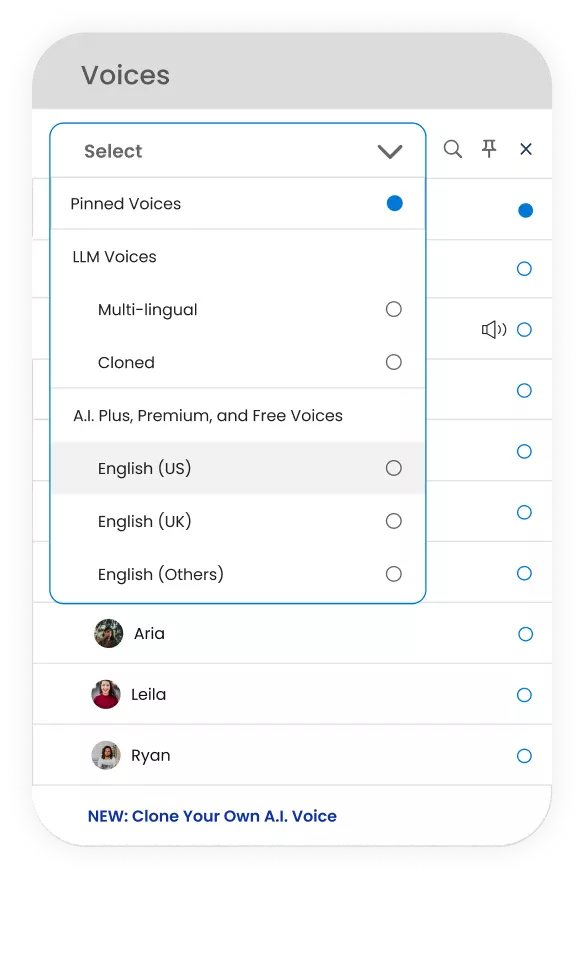Click Ryan's avatar picture
The height and width of the screenshot is (961, 584).
tap(106, 755)
